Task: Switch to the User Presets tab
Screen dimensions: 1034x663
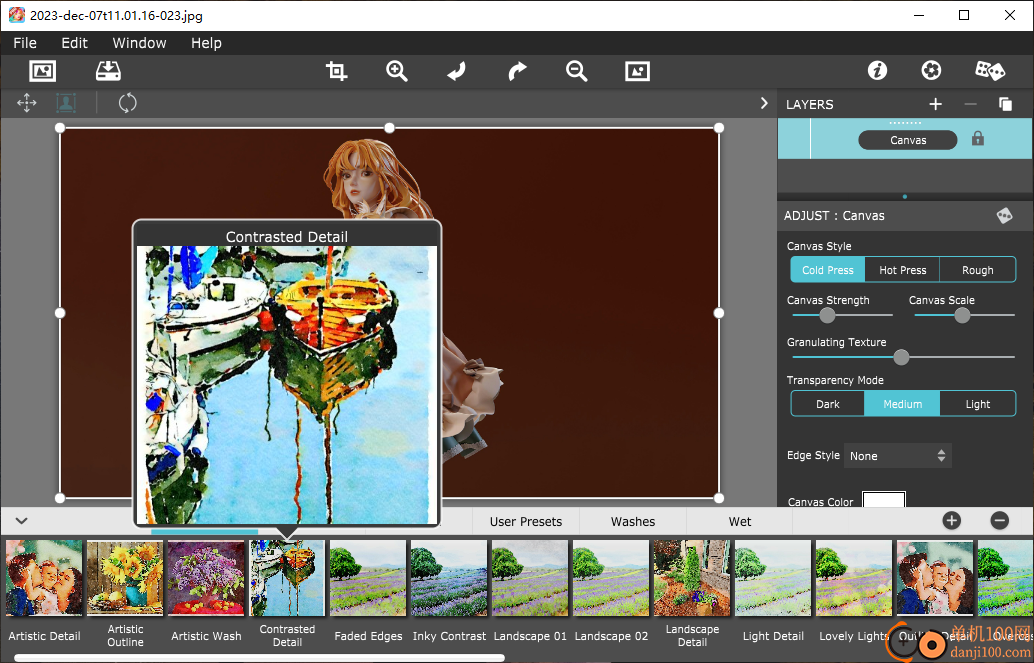Action: (526, 521)
